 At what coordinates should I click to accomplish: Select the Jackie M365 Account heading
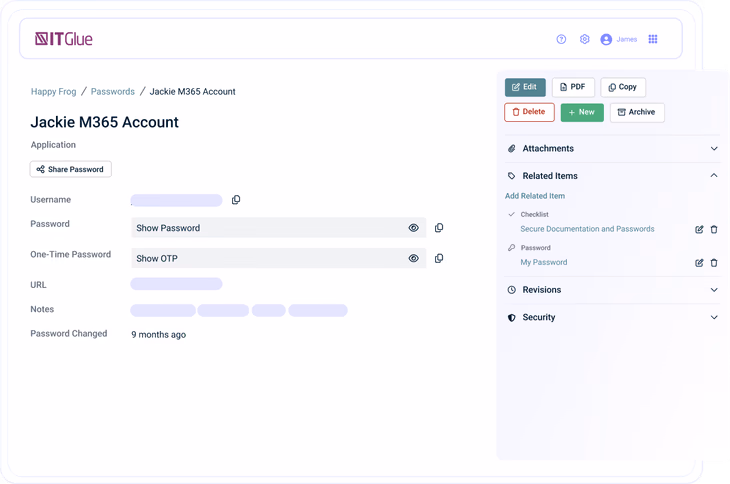tap(104, 122)
